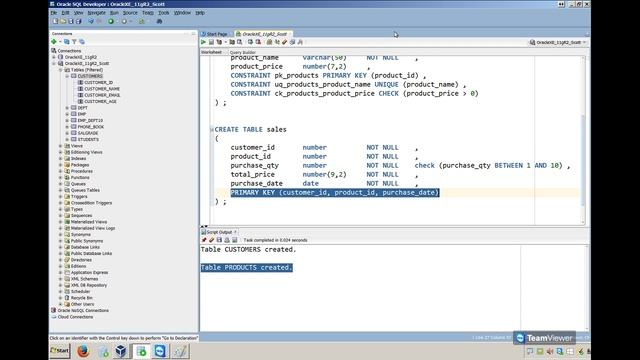Expand the EMP table node
Viewport: 640px width, 360px height.
pyautogui.click(x=67, y=114)
